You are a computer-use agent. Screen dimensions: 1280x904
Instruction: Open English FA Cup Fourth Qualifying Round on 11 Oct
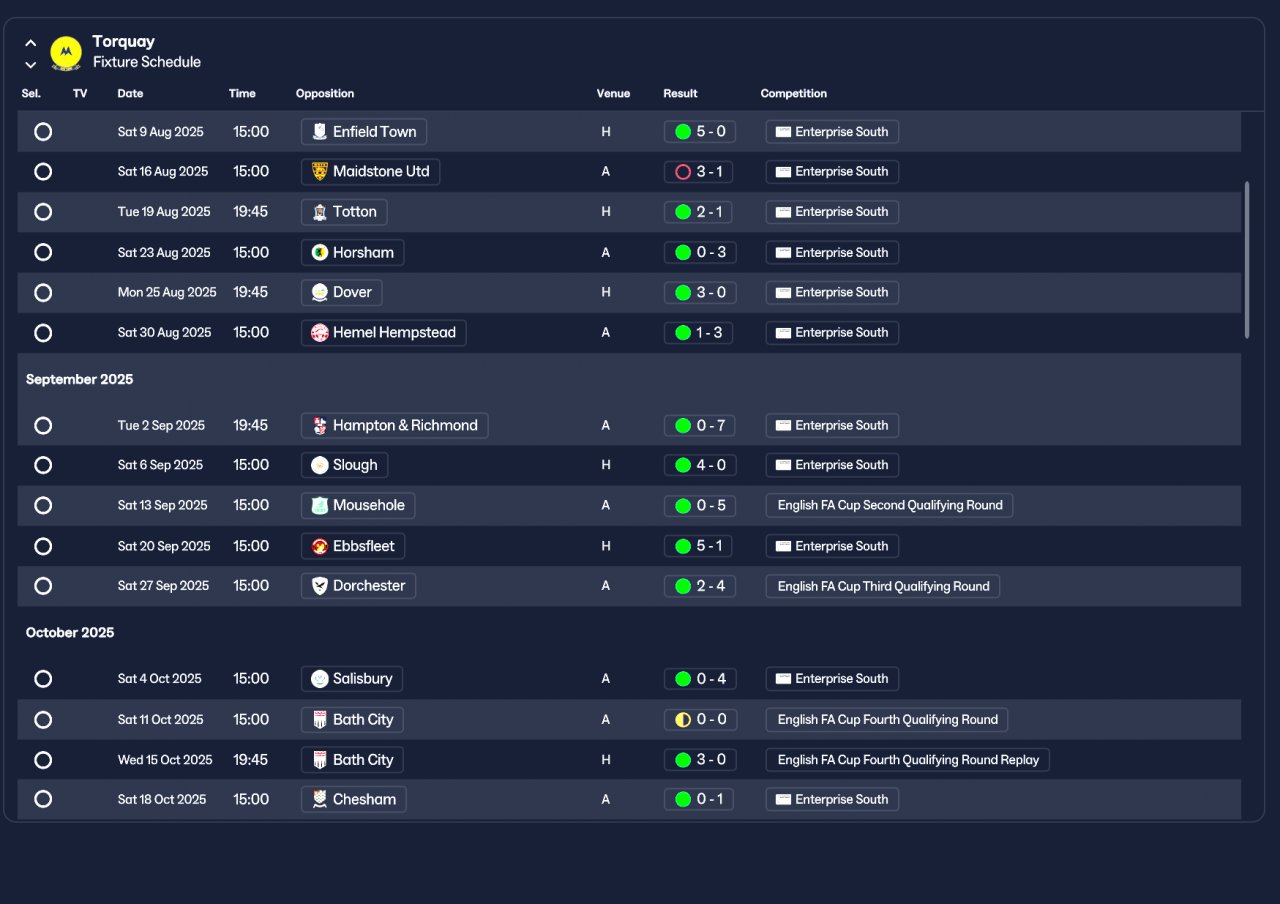click(x=887, y=719)
